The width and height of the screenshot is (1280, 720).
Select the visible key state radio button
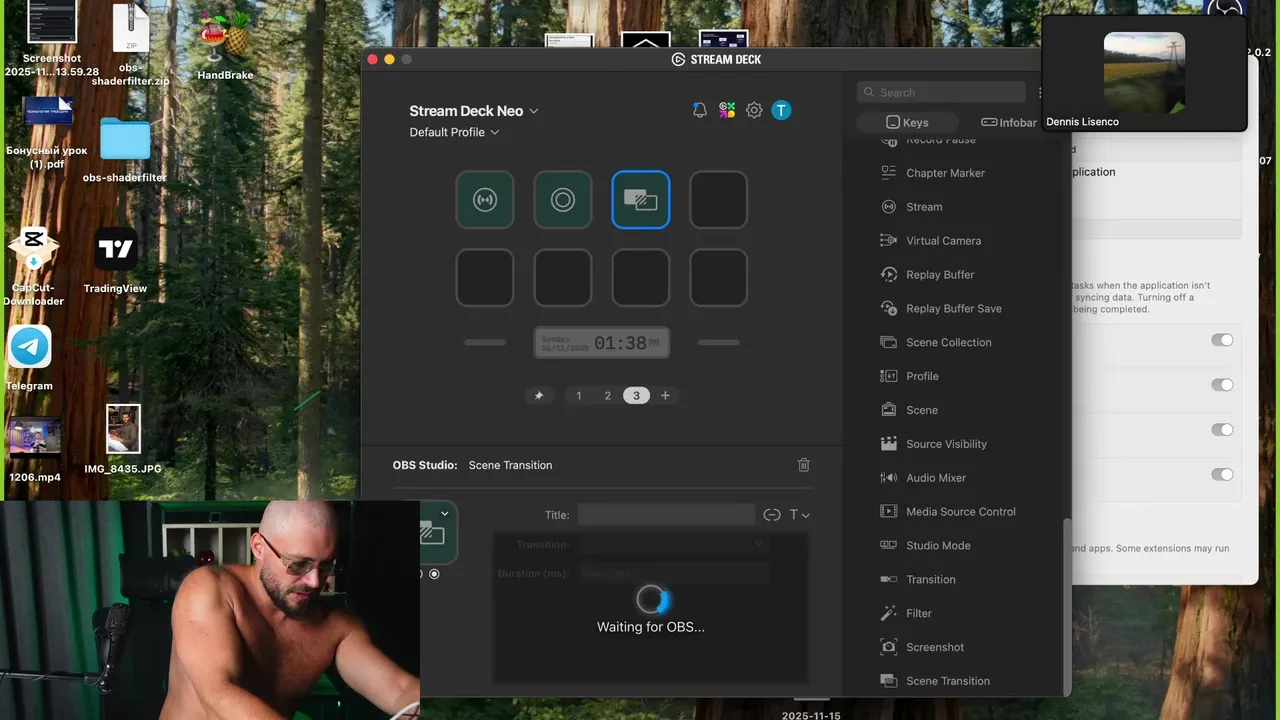[x=434, y=574]
